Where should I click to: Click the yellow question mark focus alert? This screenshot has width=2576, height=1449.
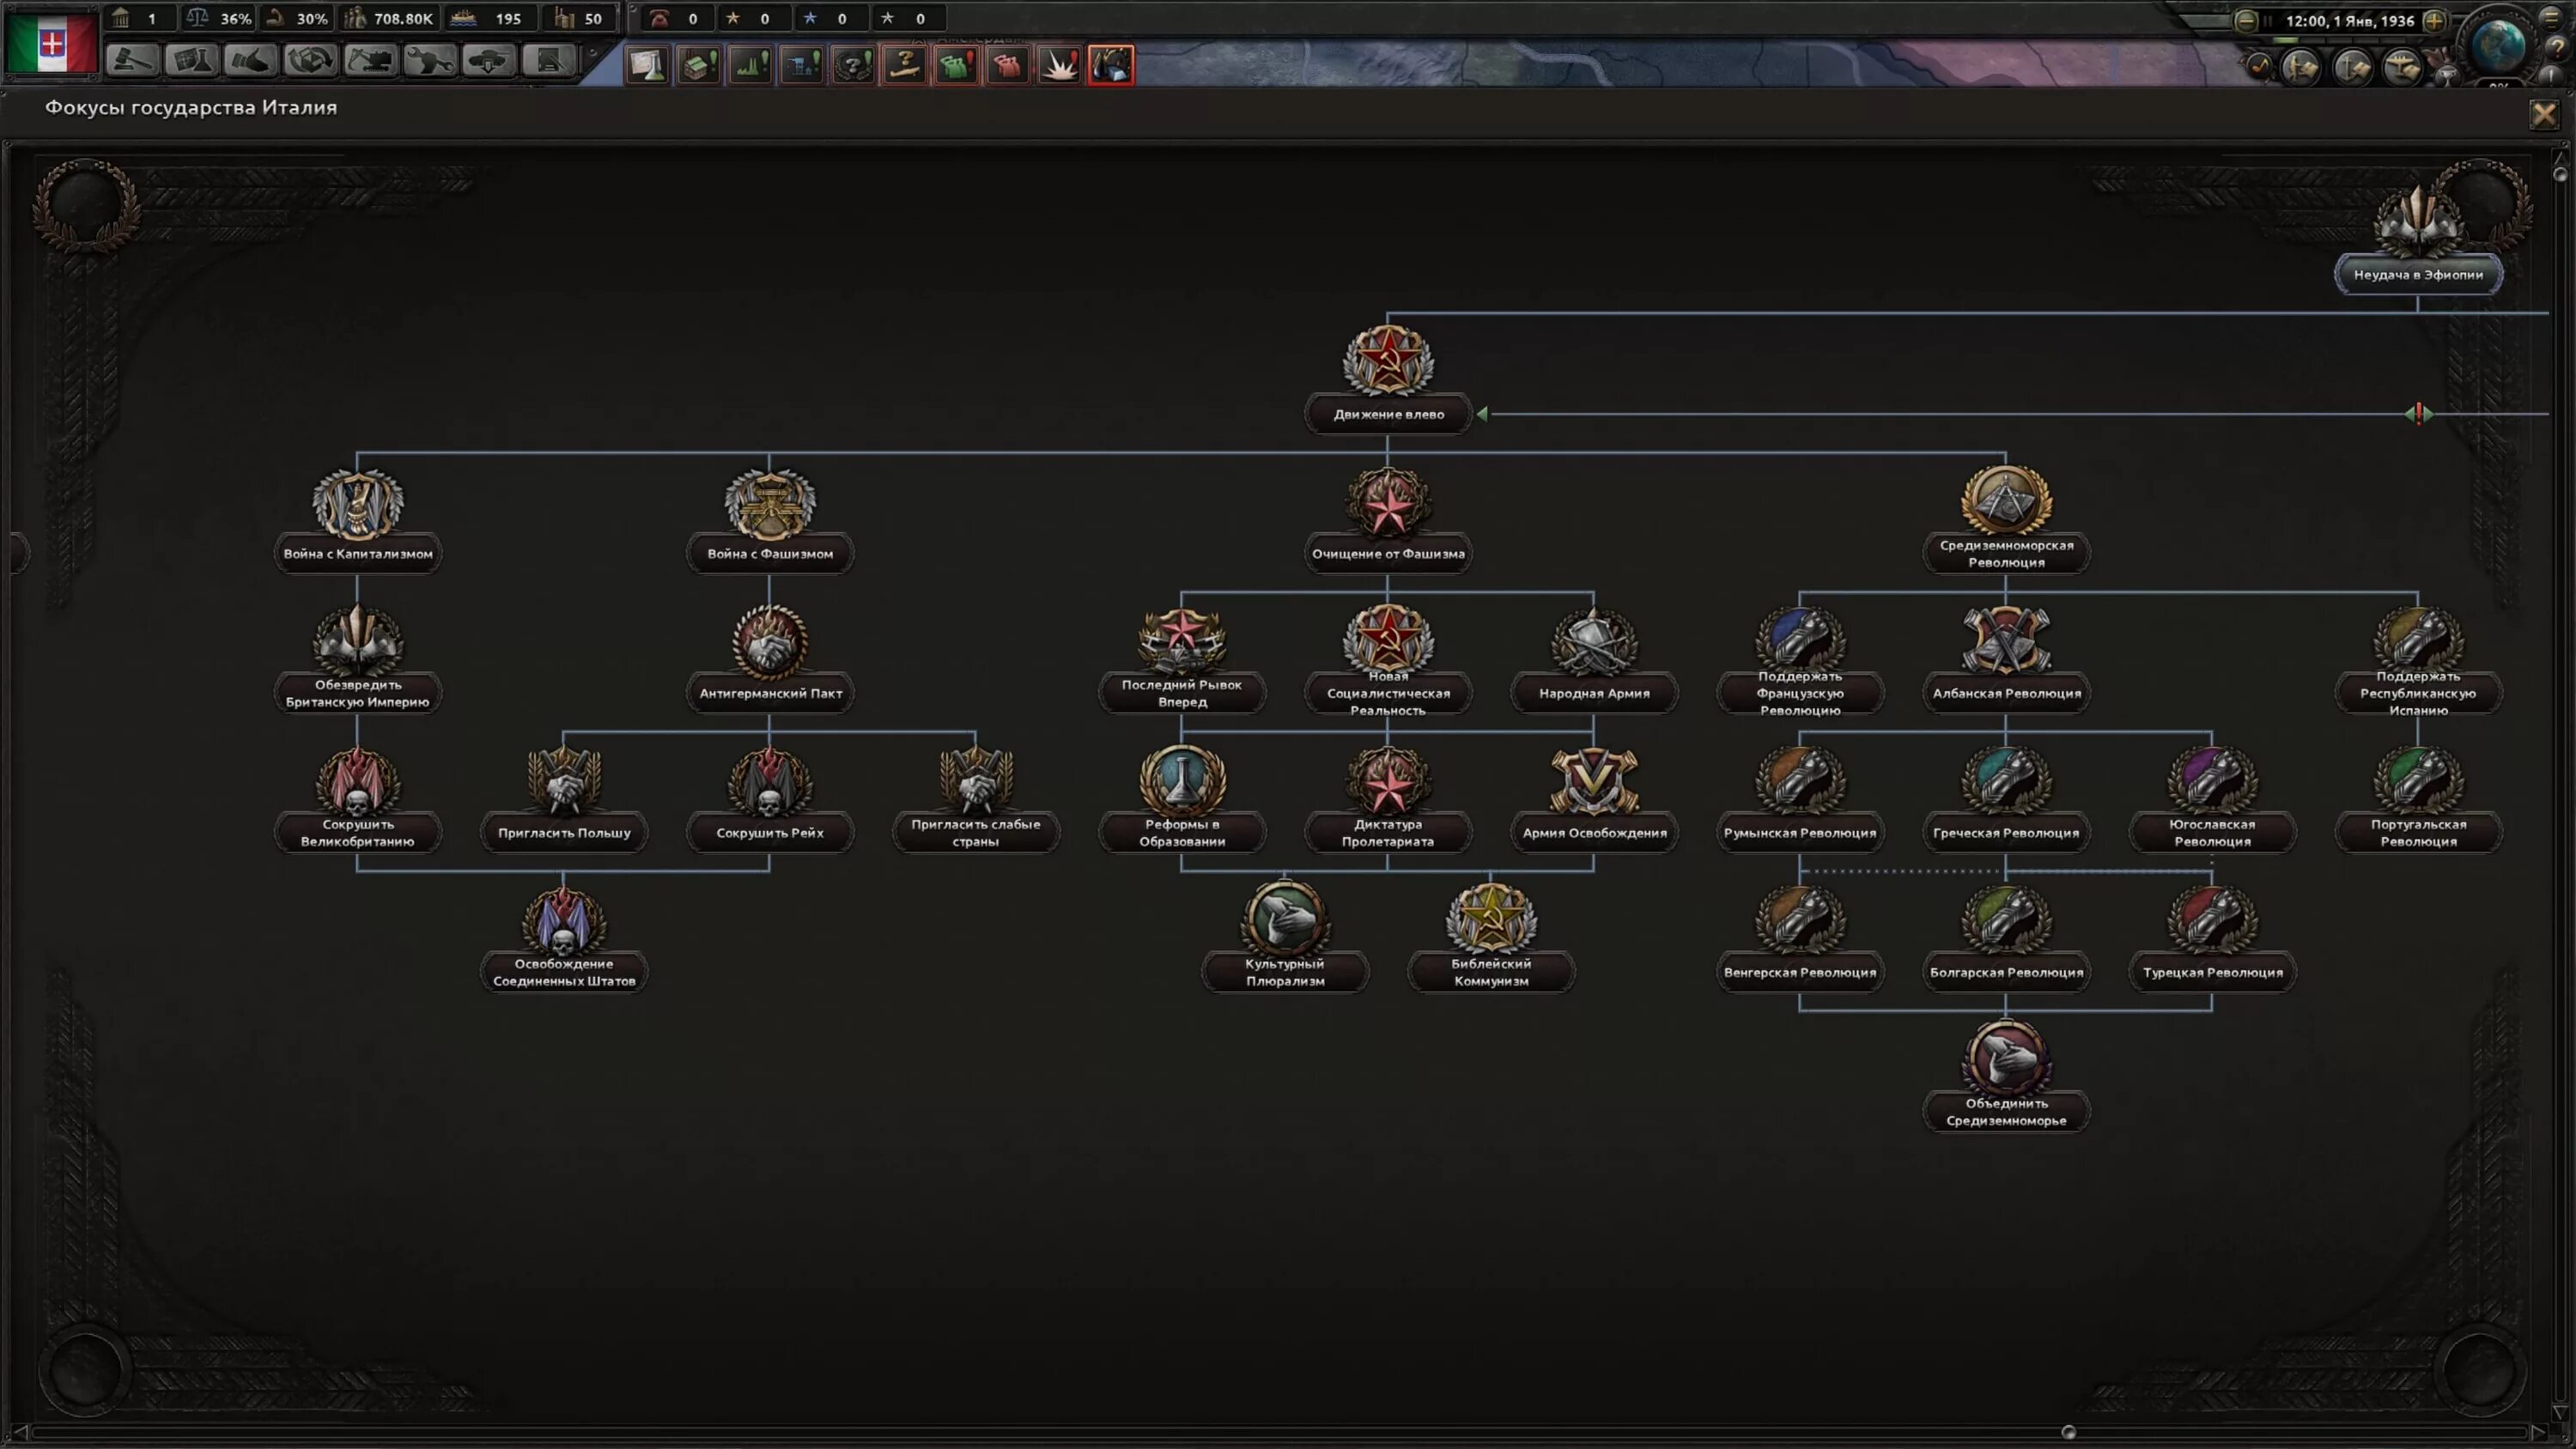[905, 65]
